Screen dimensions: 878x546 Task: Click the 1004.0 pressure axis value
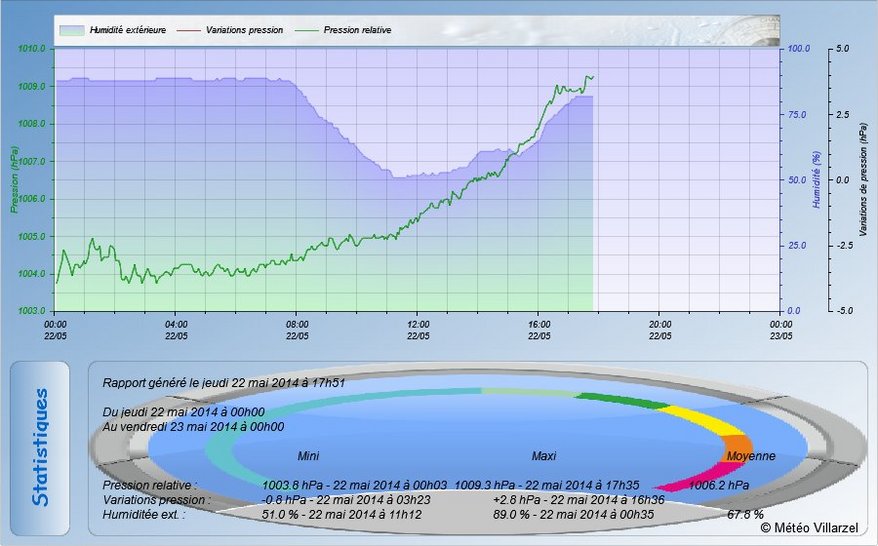(x=32, y=274)
